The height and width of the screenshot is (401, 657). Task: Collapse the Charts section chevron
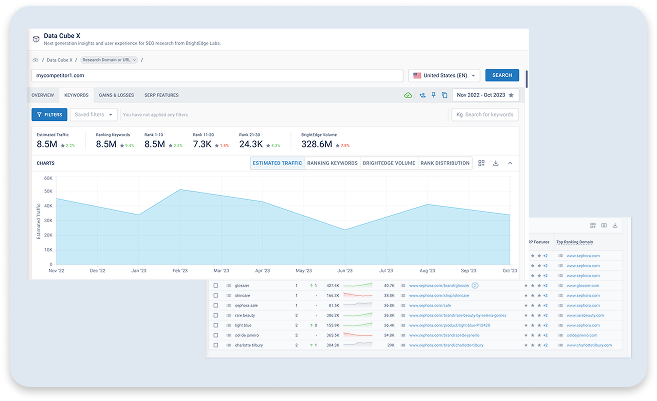[510, 163]
